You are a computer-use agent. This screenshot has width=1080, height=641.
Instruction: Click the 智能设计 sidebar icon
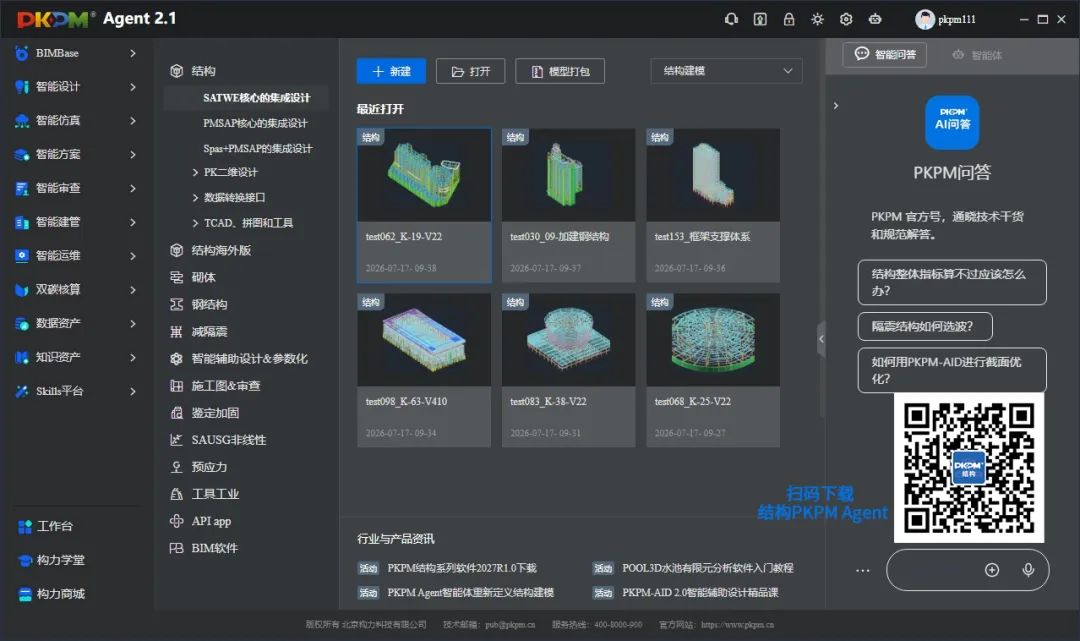coord(22,87)
